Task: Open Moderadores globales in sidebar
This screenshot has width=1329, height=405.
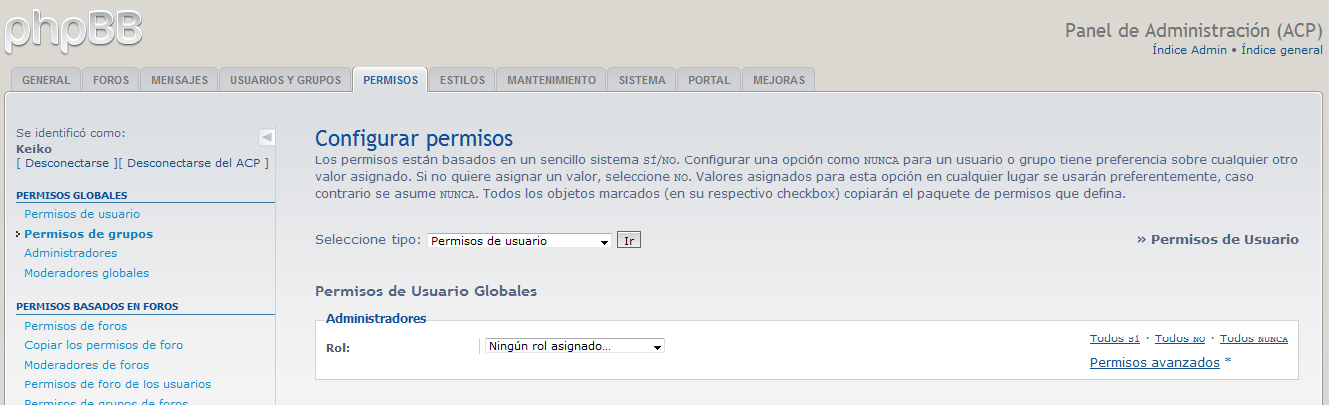Action: pos(86,273)
